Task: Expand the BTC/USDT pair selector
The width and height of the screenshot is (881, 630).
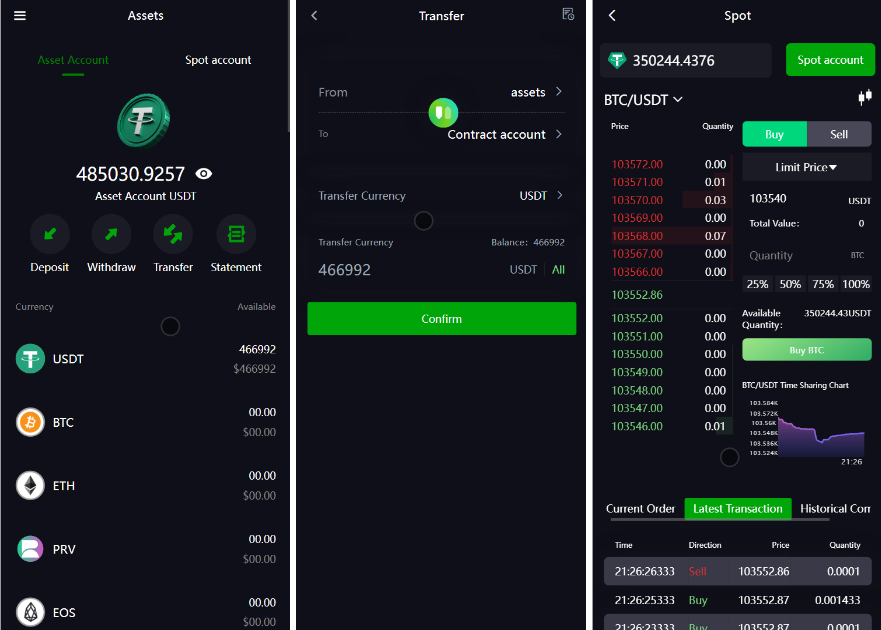Action: 643,100
